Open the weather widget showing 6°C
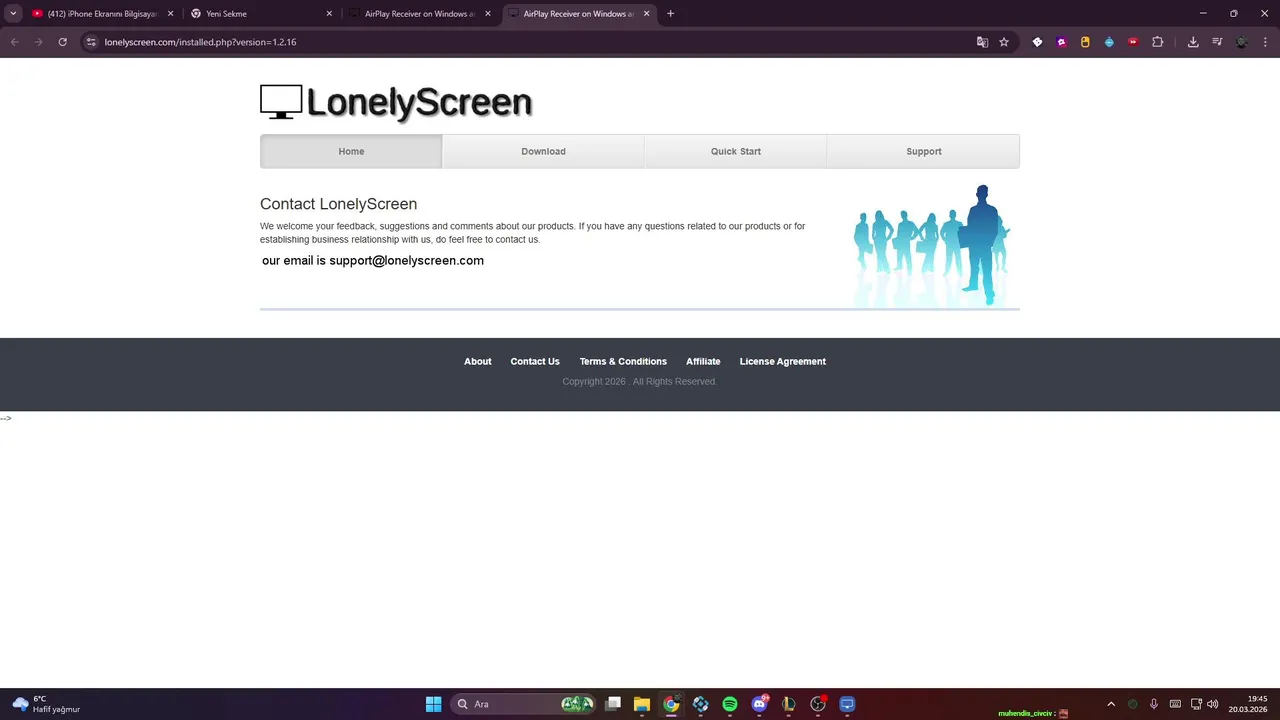Viewport: 1280px width, 720px height. pyautogui.click(x=46, y=704)
